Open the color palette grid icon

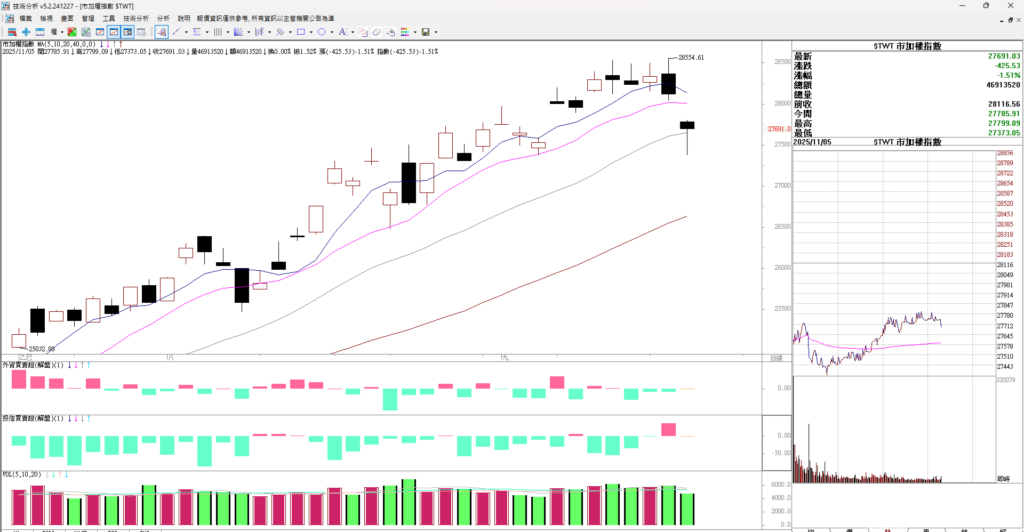pos(405,32)
